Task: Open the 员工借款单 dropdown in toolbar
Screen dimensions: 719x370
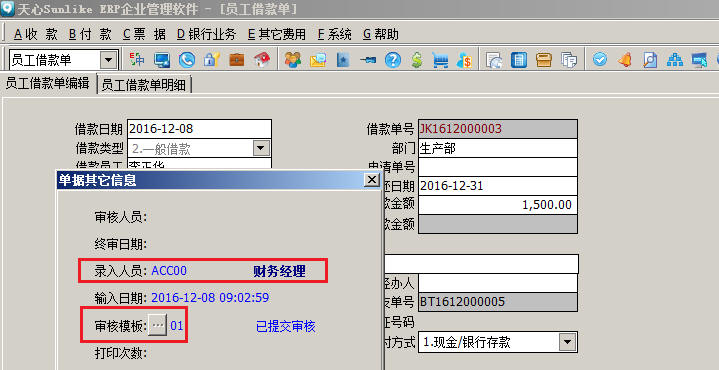Action: coord(109,60)
